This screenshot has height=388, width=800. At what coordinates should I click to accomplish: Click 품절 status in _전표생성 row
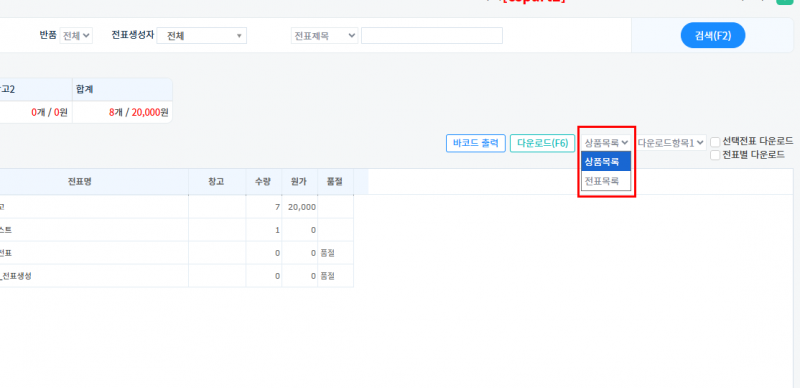[328, 276]
